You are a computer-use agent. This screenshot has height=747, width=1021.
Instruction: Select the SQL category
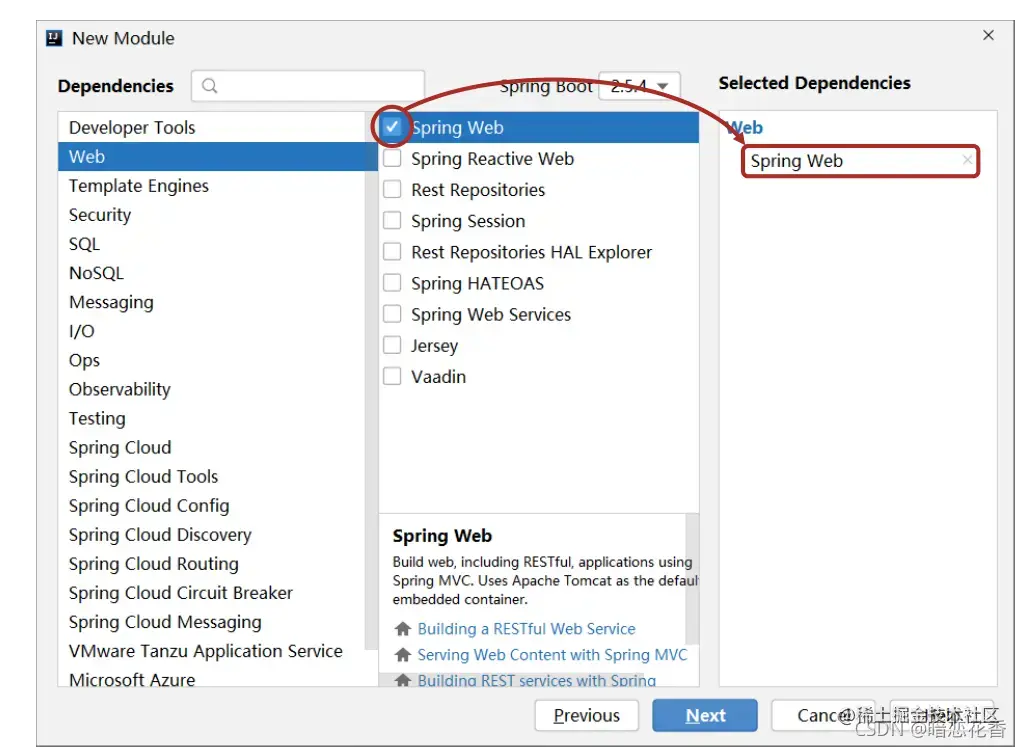pos(212,244)
